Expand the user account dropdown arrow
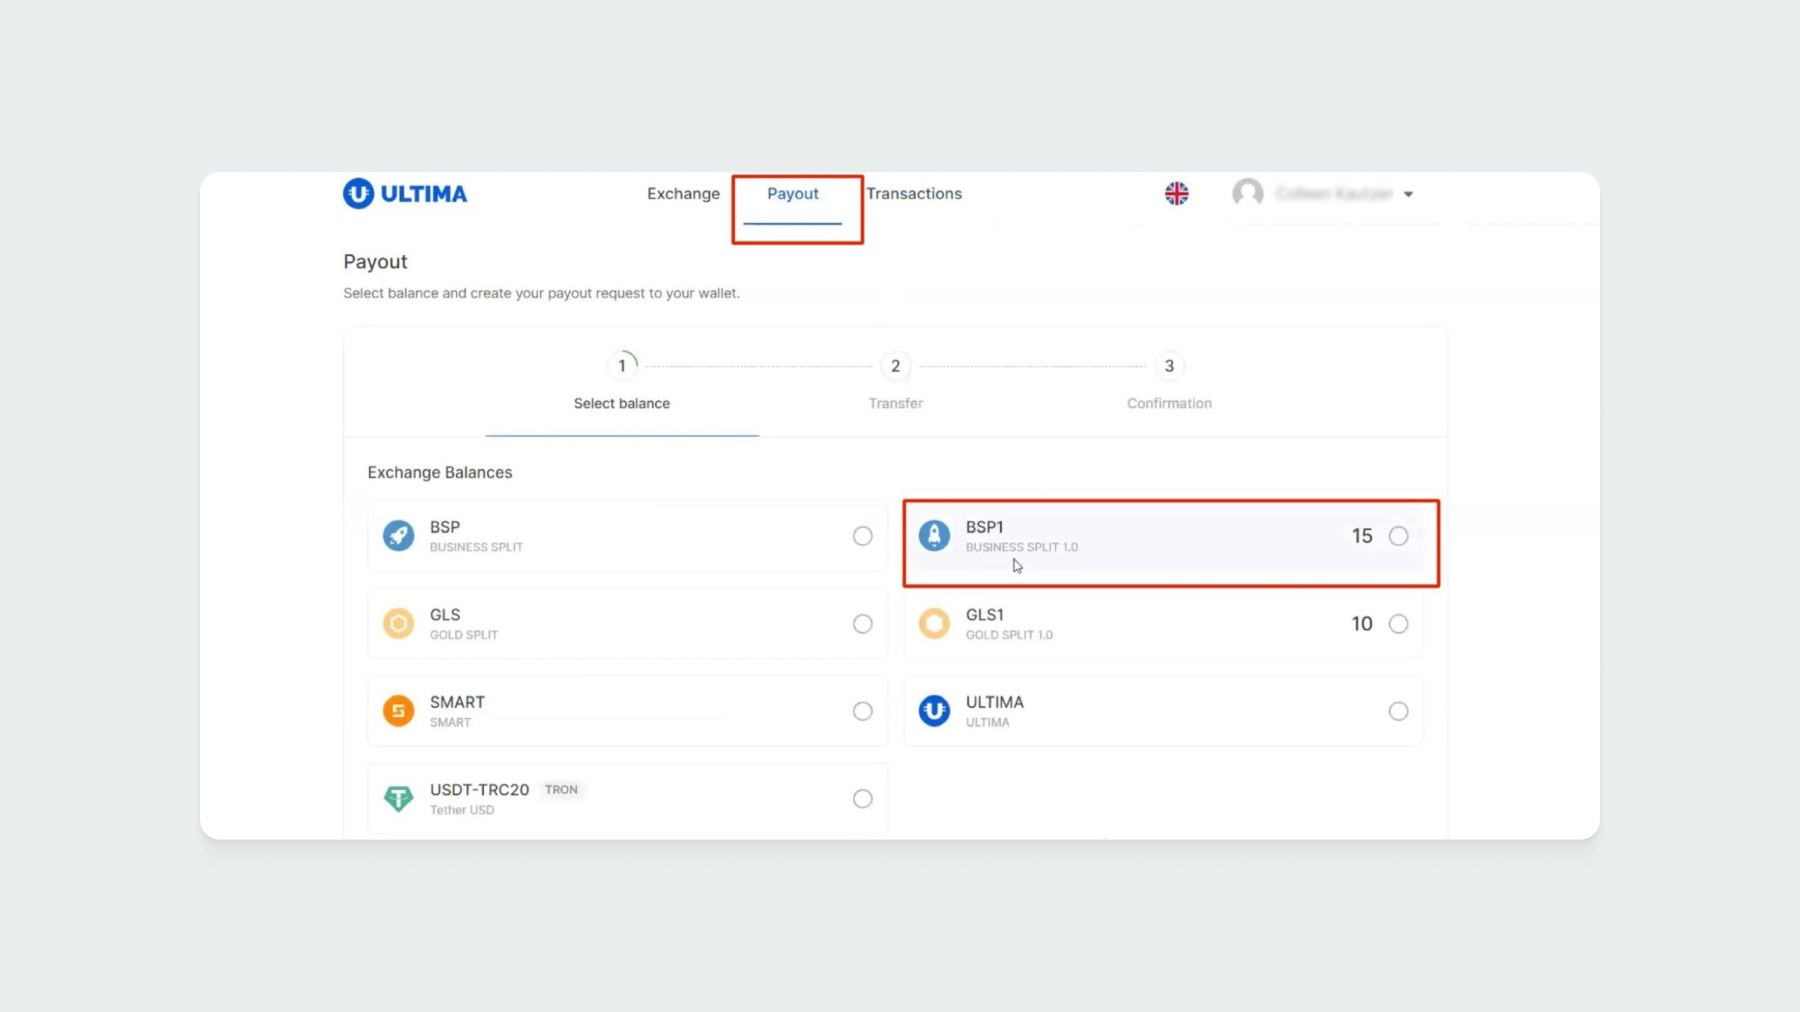1800x1012 pixels. (1408, 194)
